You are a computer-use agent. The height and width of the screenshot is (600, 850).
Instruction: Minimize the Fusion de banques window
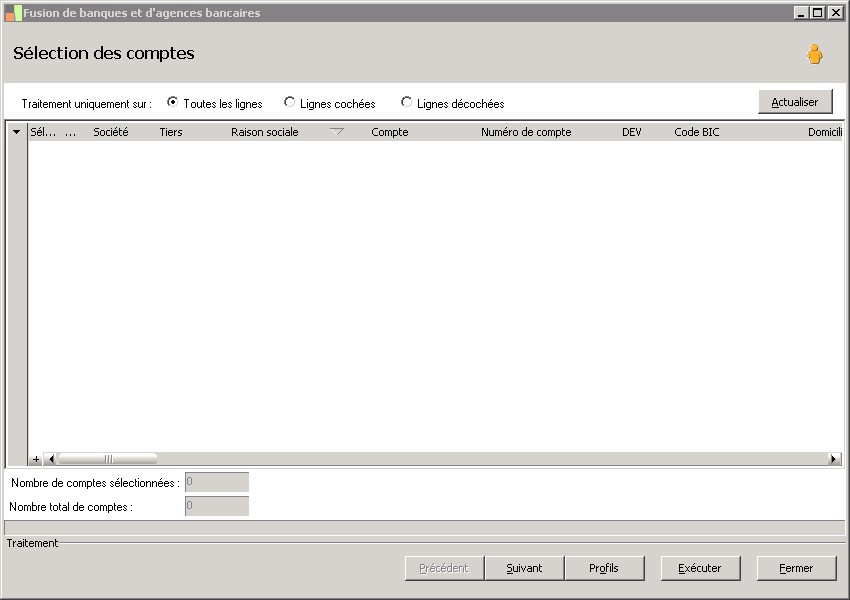[x=802, y=12]
